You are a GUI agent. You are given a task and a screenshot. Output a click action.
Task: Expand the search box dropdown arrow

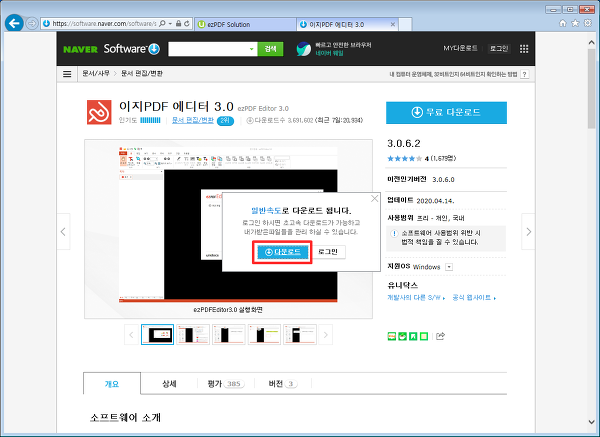click(251, 49)
